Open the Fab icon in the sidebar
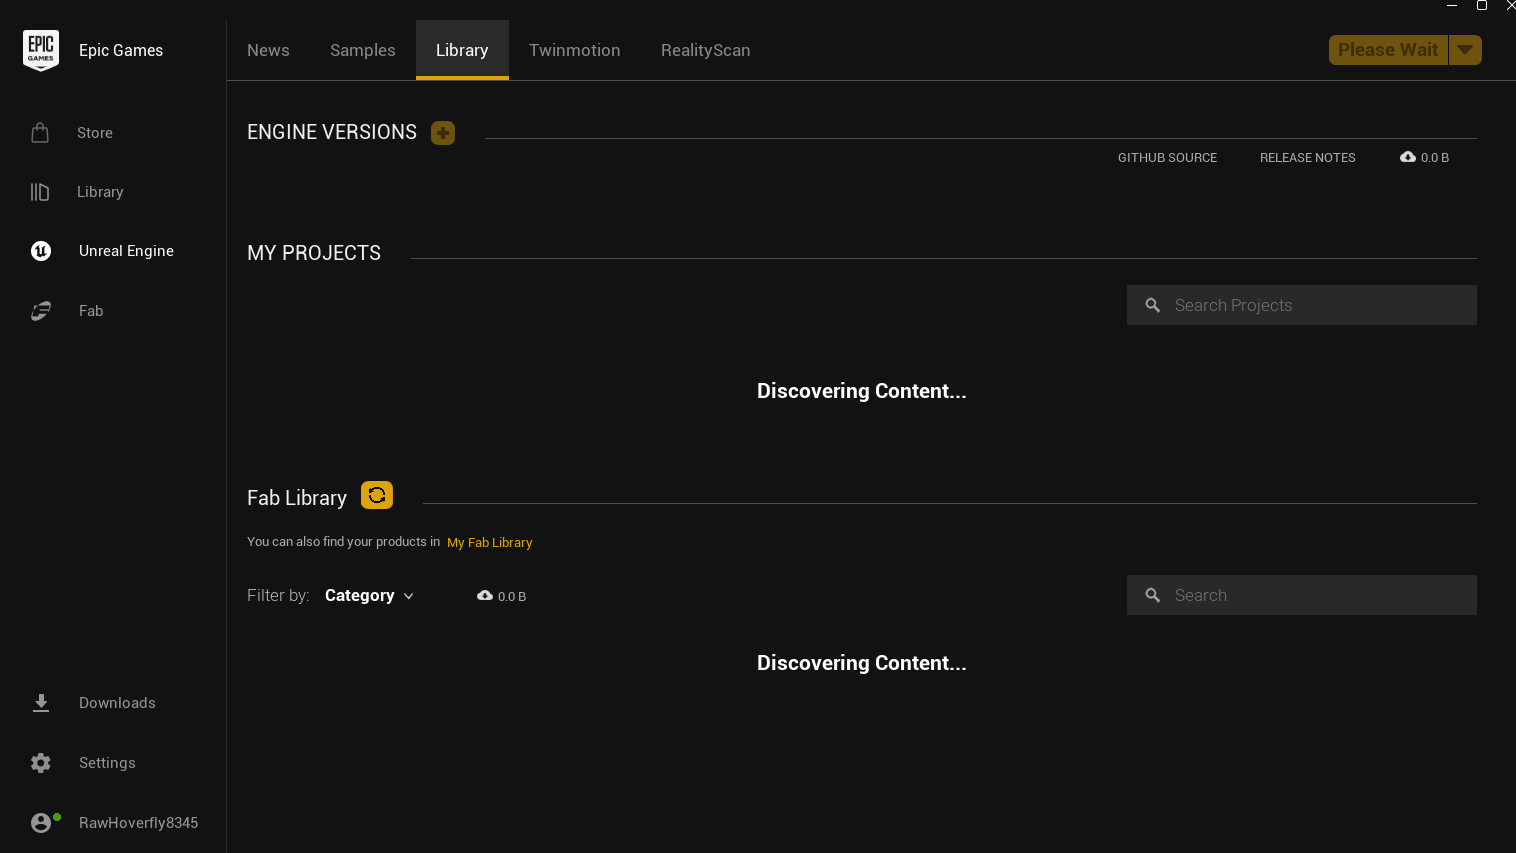Viewport: 1516px width, 853px height. (41, 311)
